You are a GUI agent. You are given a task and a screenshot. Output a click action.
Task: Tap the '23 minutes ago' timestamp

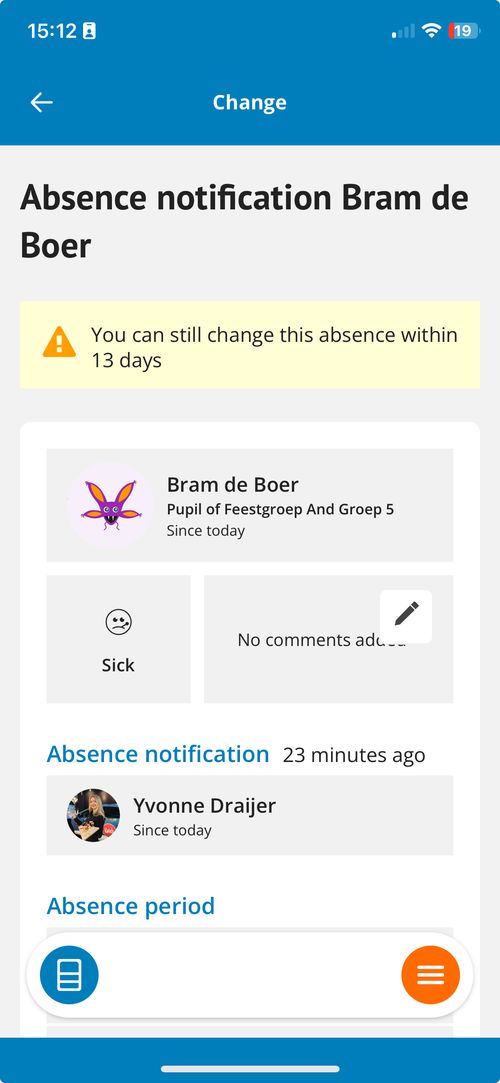[x=354, y=755]
